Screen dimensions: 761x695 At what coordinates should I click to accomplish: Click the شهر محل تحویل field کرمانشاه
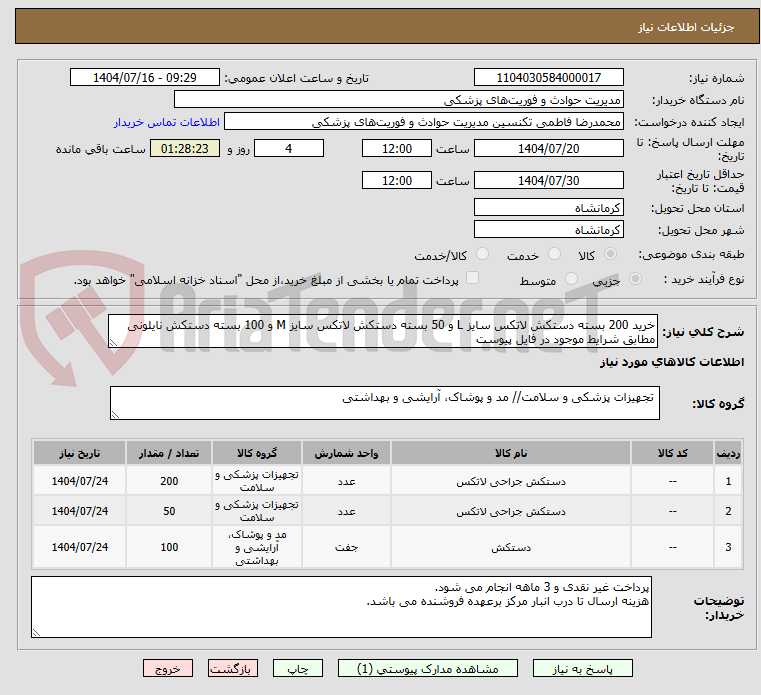pyautogui.click(x=548, y=230)
